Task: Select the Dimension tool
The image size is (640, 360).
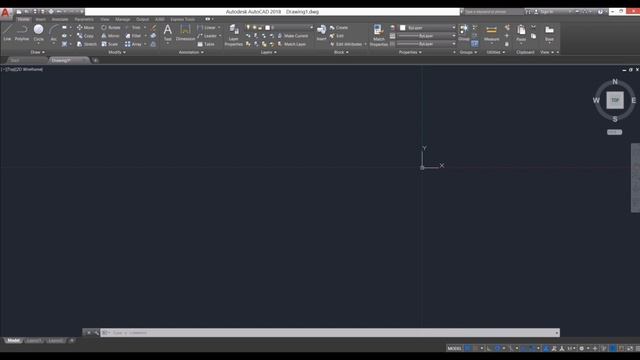Action: [185, 32]
